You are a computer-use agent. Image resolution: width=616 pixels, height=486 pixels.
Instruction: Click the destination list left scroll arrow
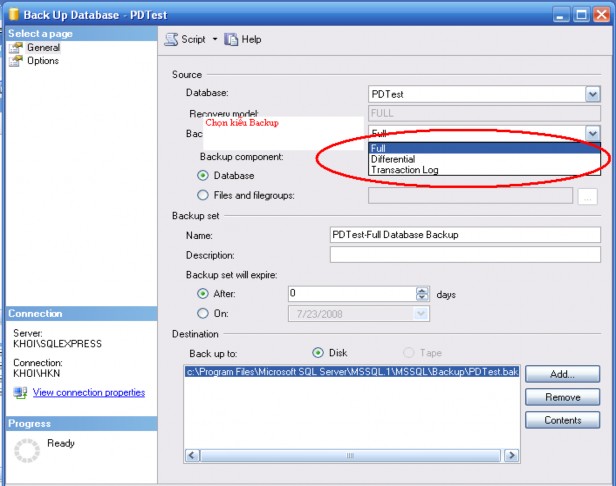pyautogui.click(x=192, y=455)
